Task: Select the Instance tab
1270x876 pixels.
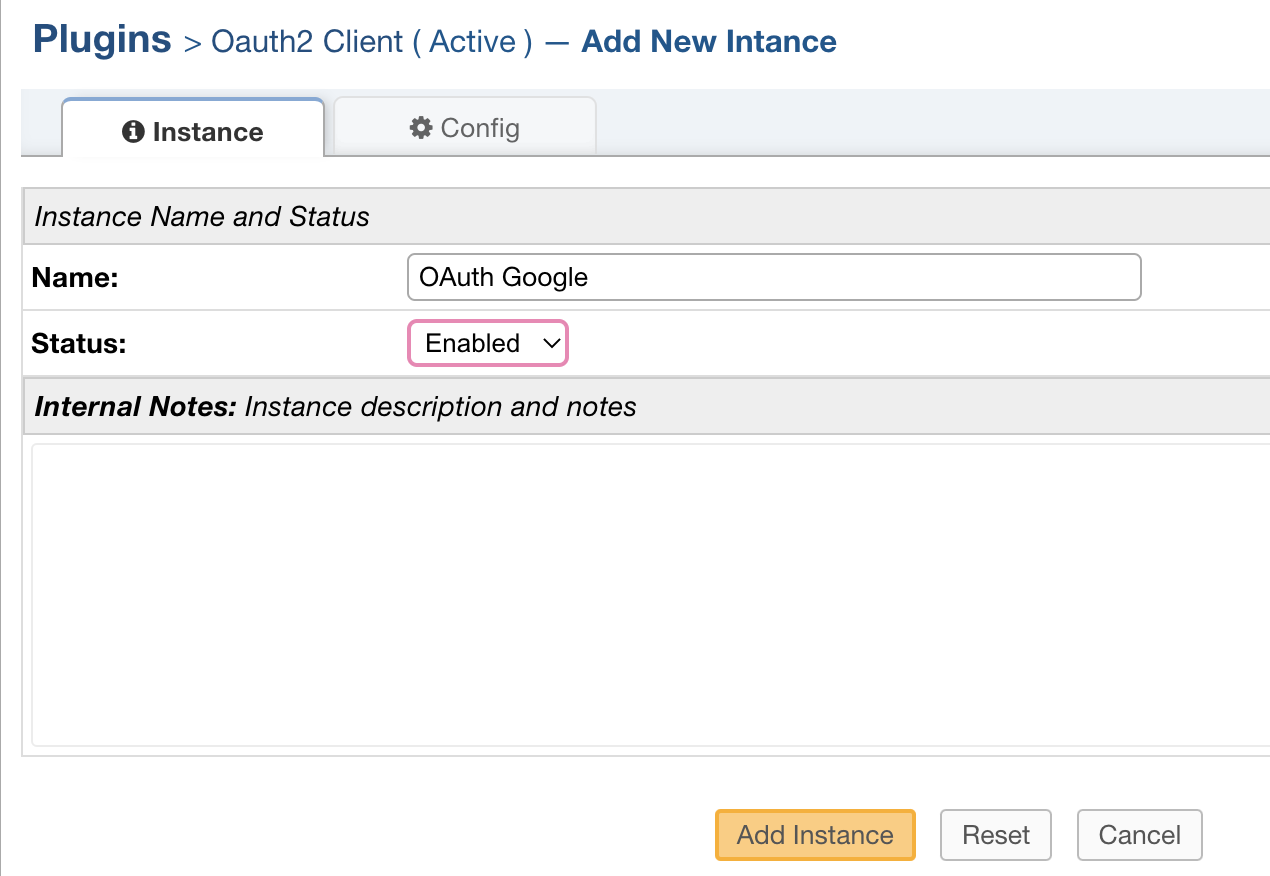Action: click(193, 130)
